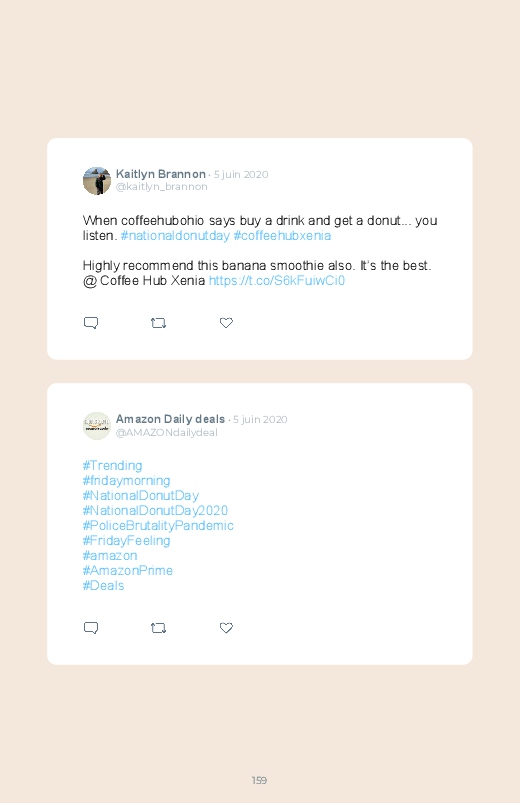Open the #nationaldonutday hashtag

click(175, 236)
